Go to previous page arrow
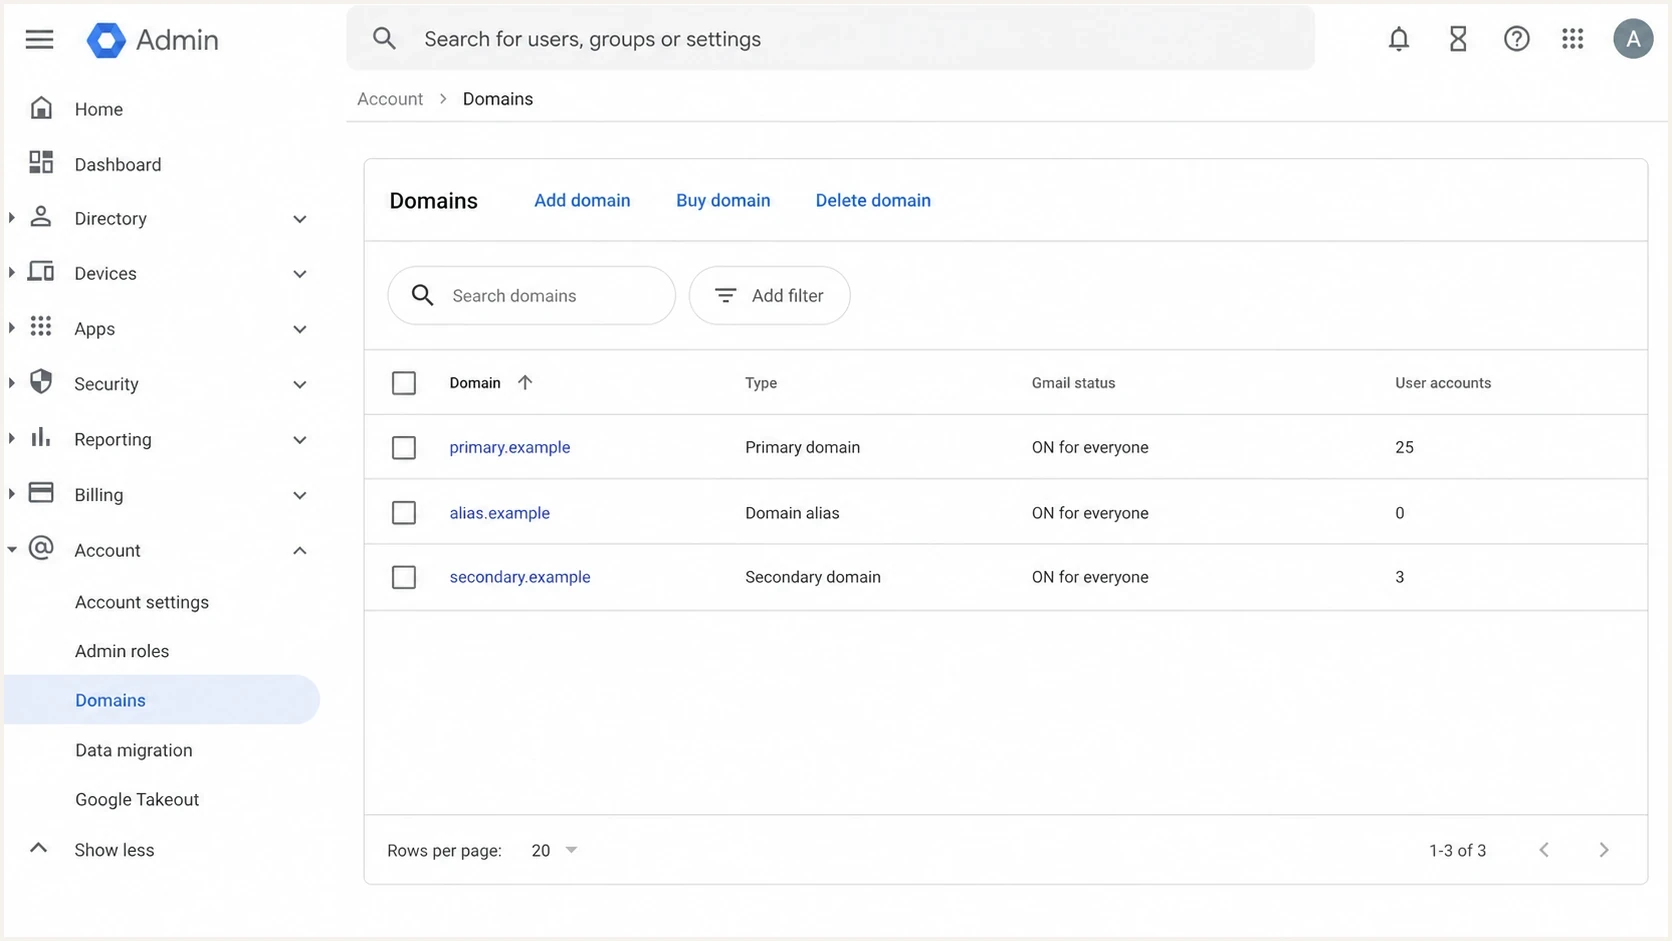This screenshot has height=941, width=1672. point(1544,850)
